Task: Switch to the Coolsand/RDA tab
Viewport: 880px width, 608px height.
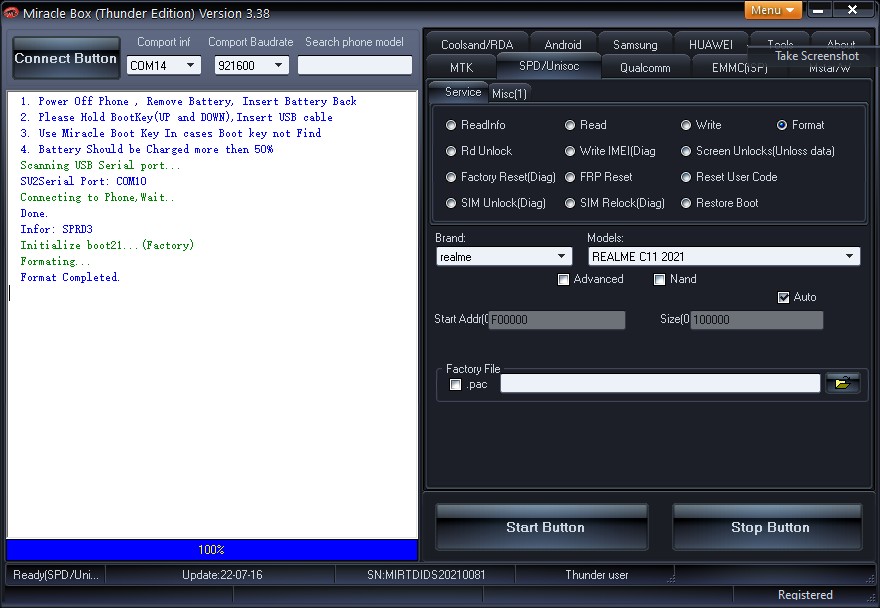Action: (x=476, y=44)
